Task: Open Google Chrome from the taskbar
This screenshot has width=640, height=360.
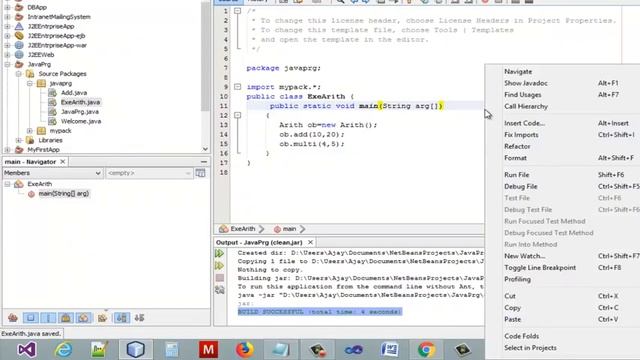Action: pos(426,350)
